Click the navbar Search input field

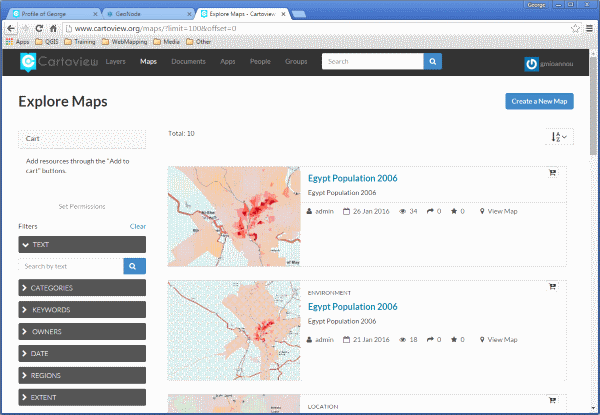point(373,61)
